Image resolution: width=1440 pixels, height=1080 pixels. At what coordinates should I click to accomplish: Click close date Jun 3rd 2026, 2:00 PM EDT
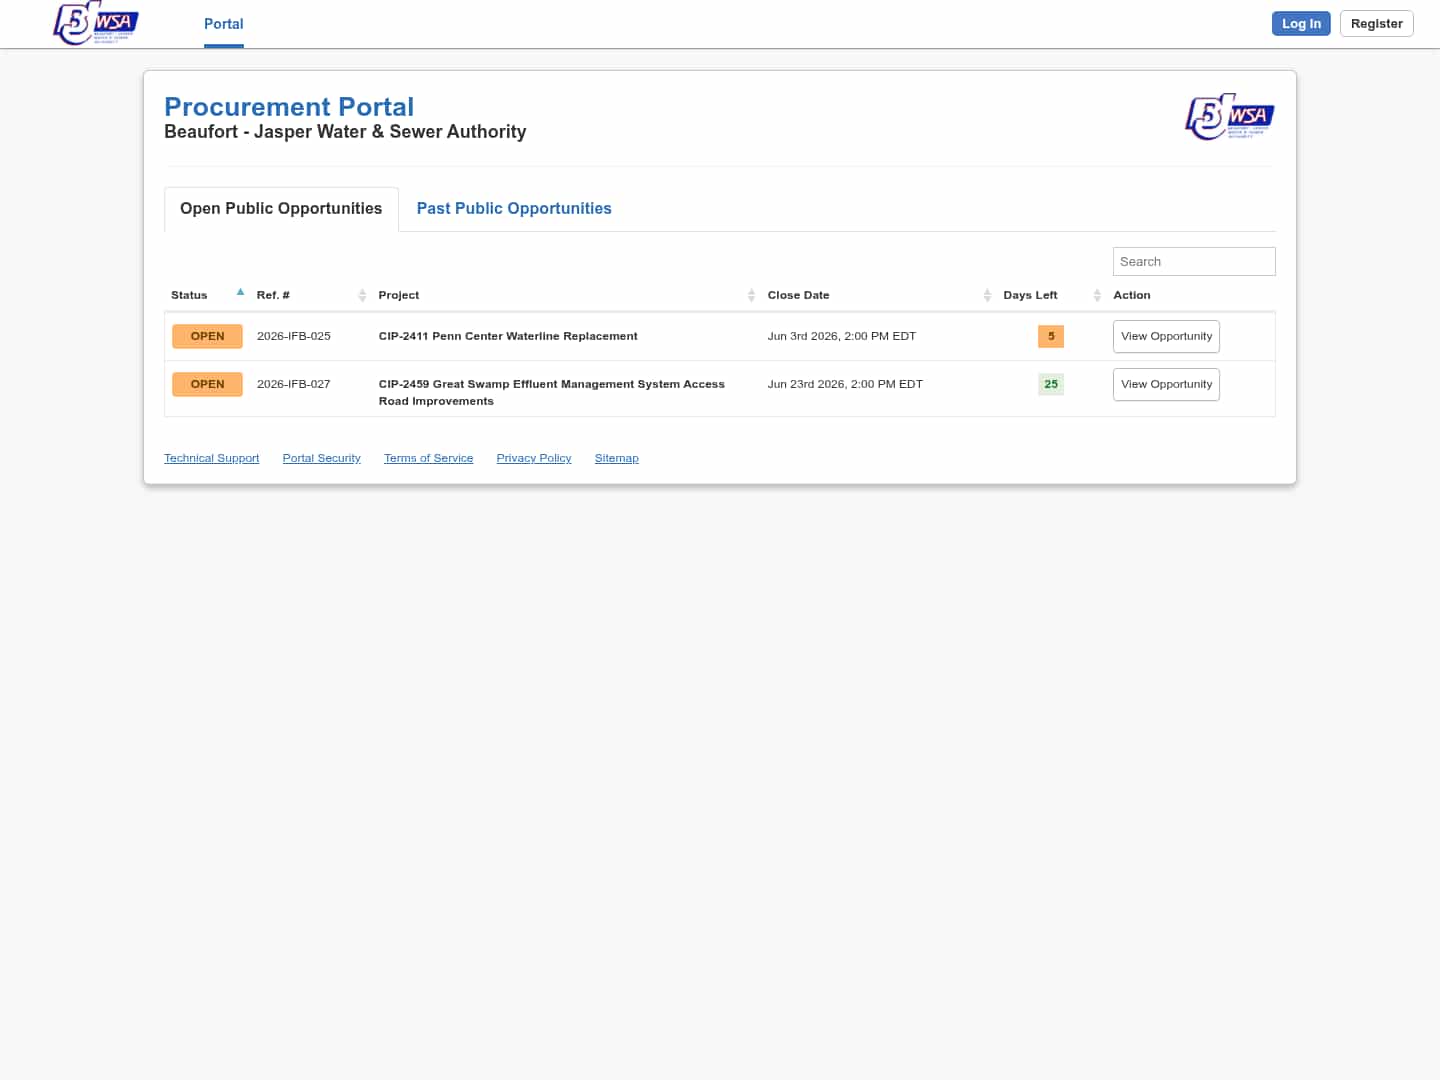[842, 337]
